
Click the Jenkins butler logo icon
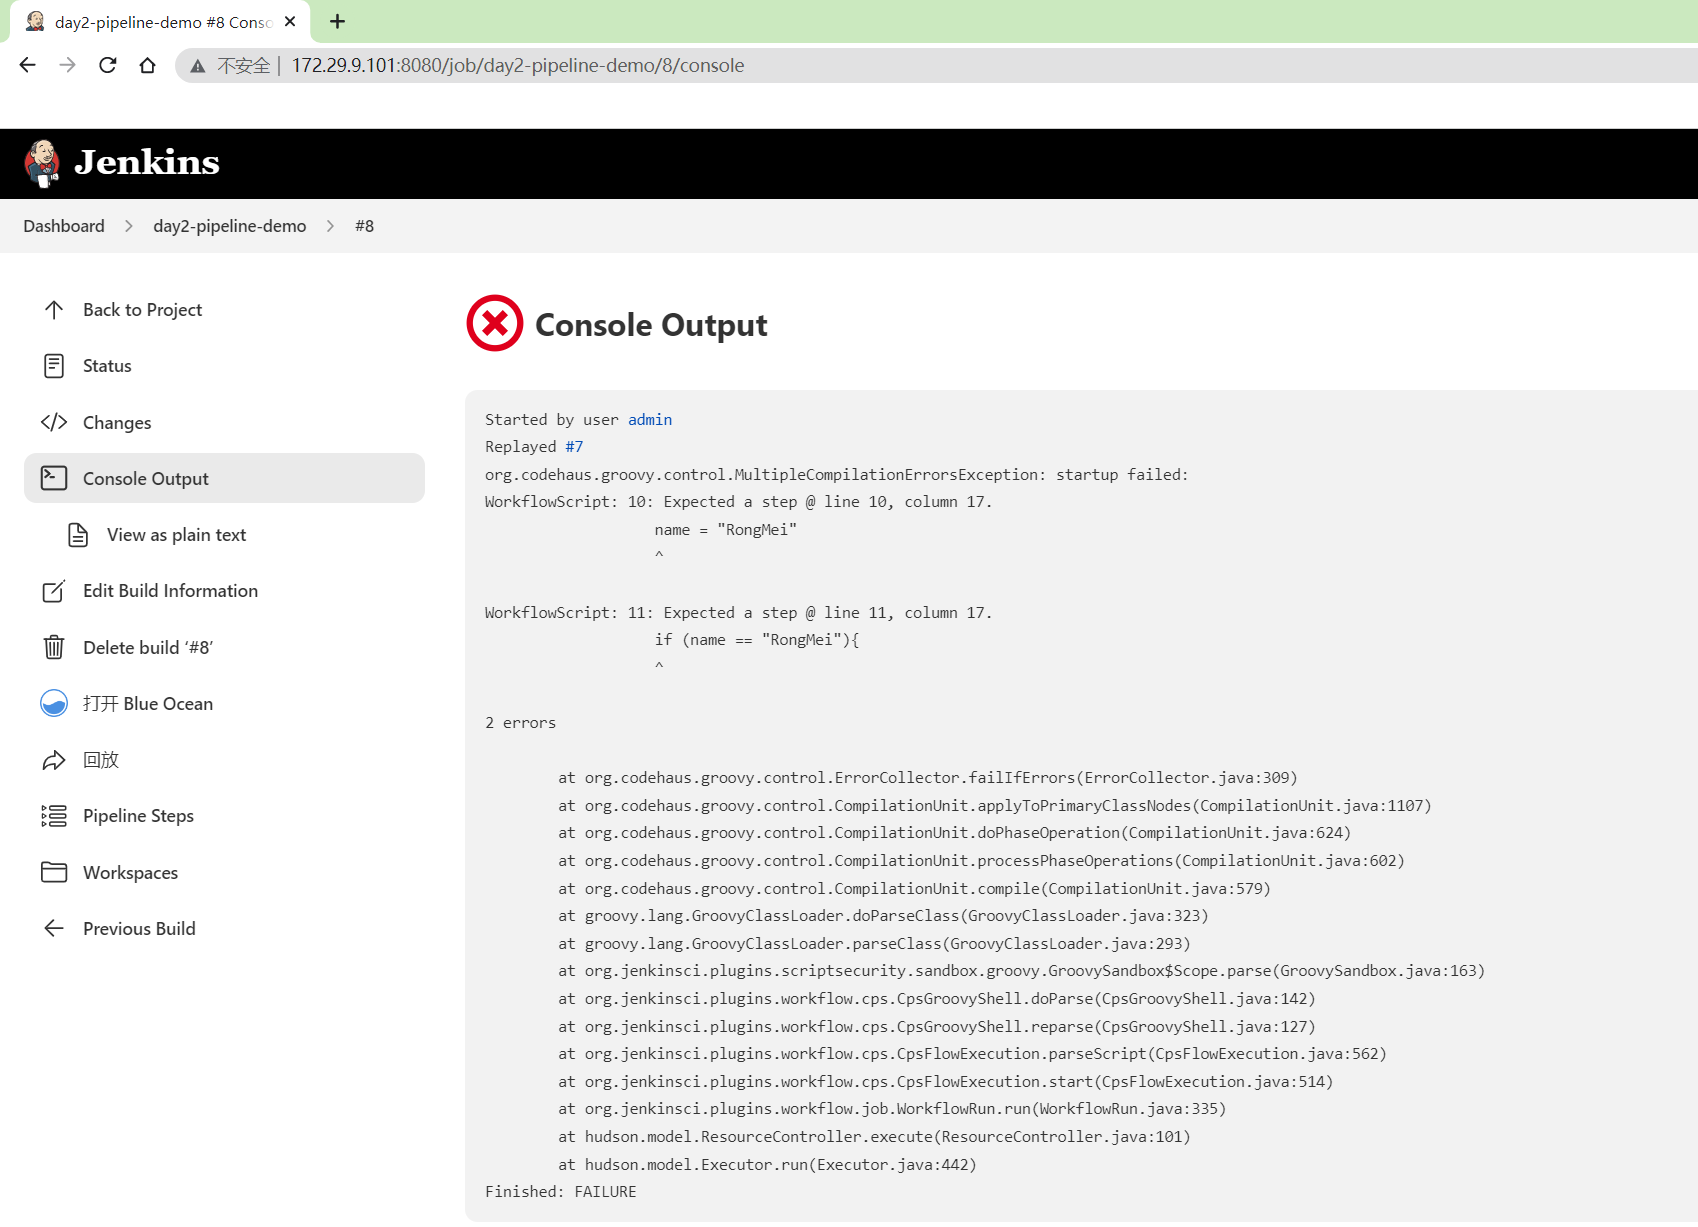click(42, 163)
